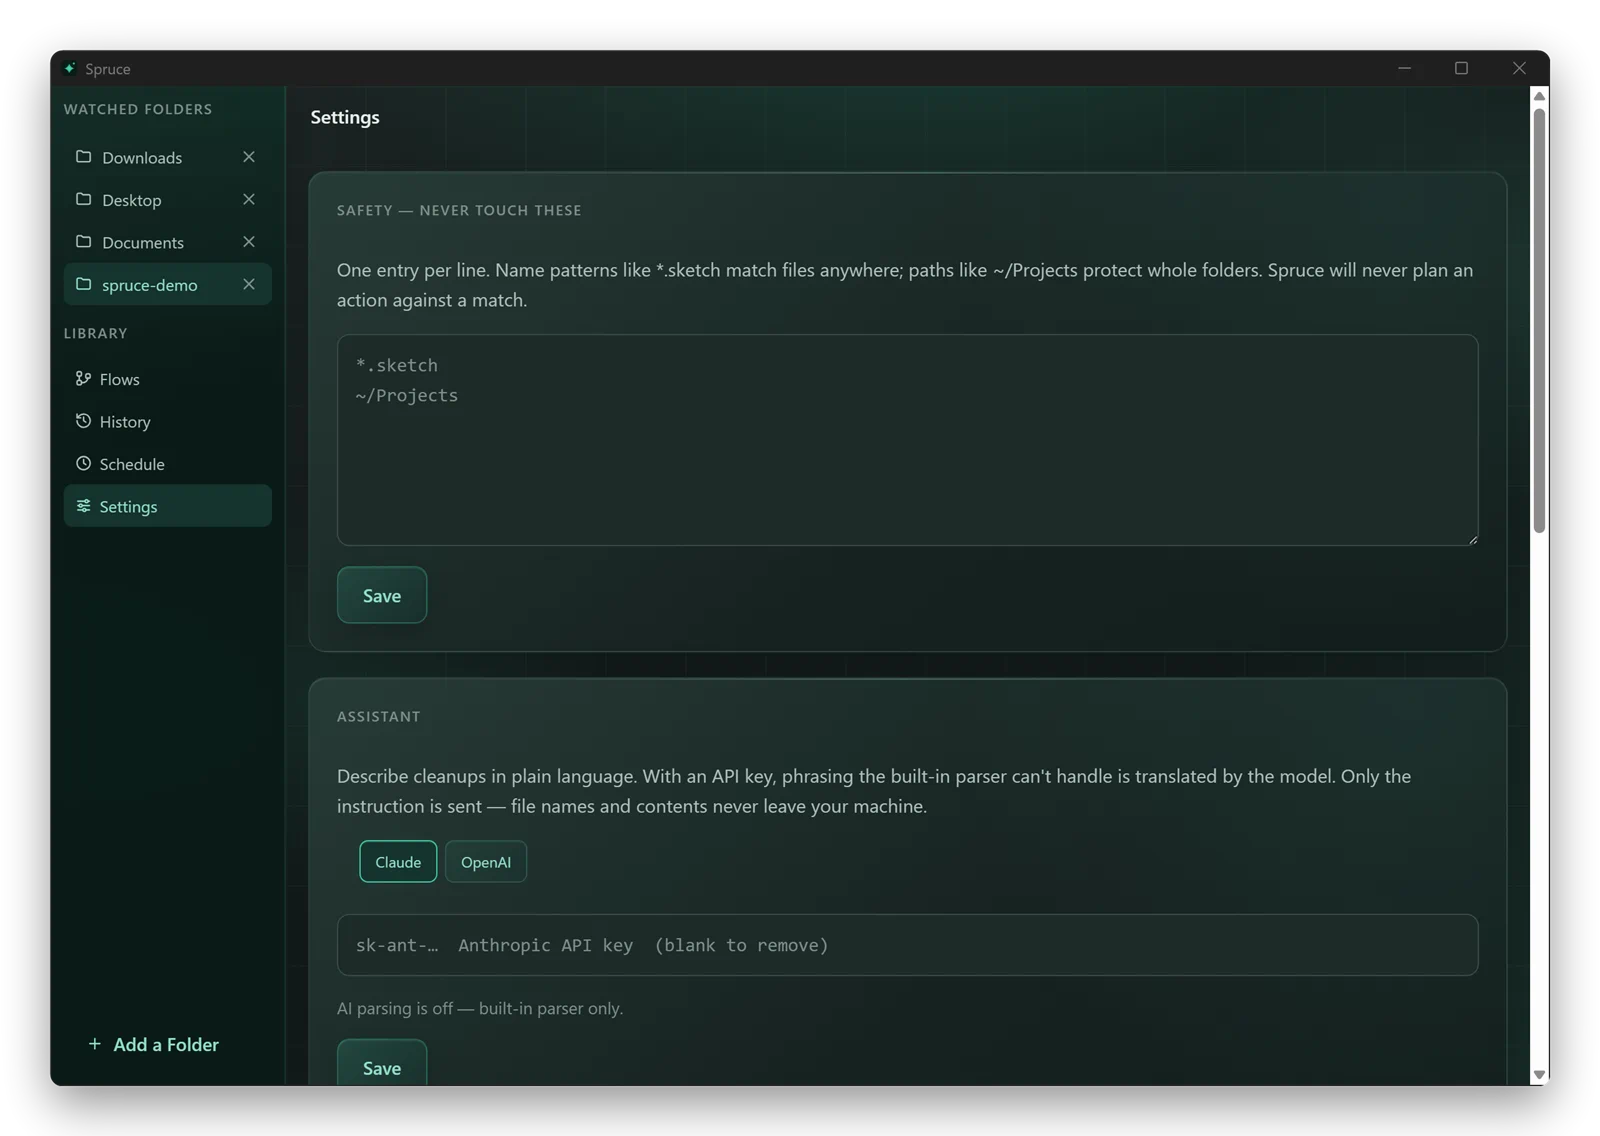Click the scrollbar down arrow

(1540, 1075)
